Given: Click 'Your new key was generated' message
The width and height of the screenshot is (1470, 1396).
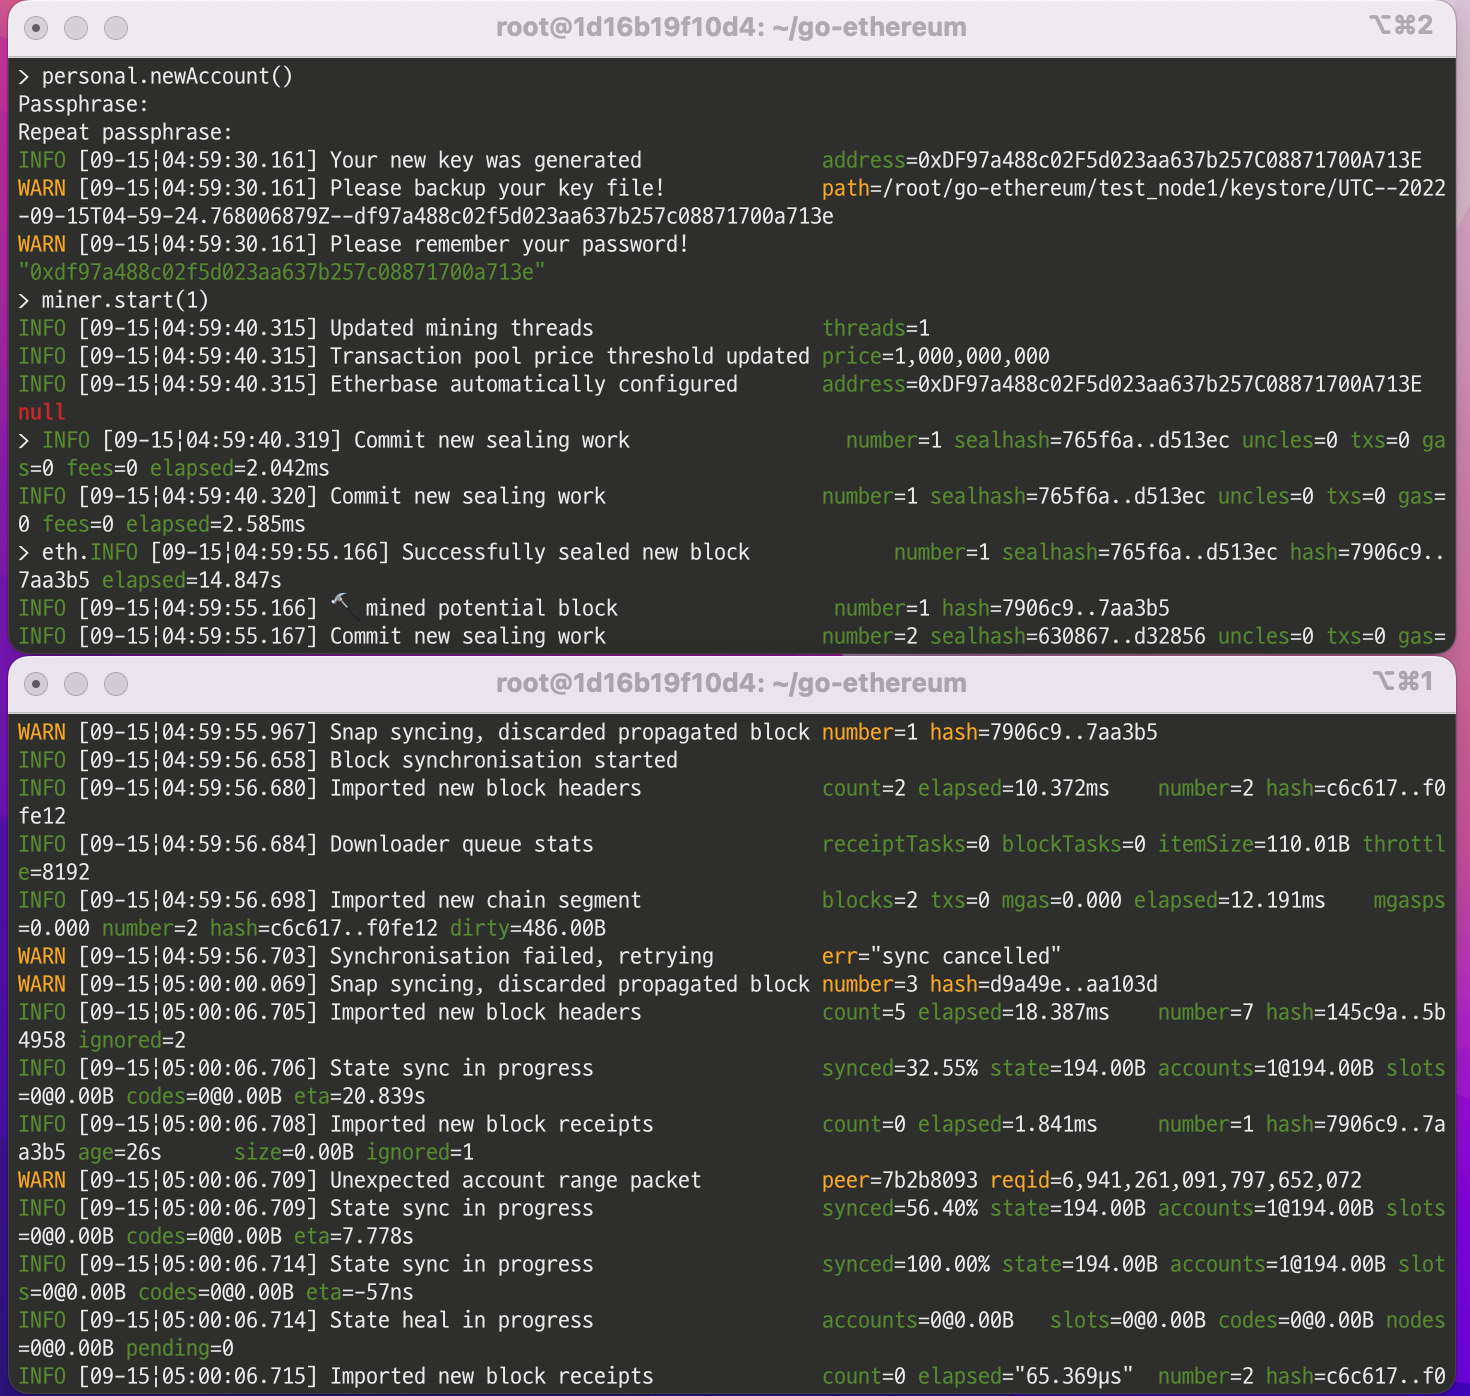Looking at the screenshot, I should [486, 160].
